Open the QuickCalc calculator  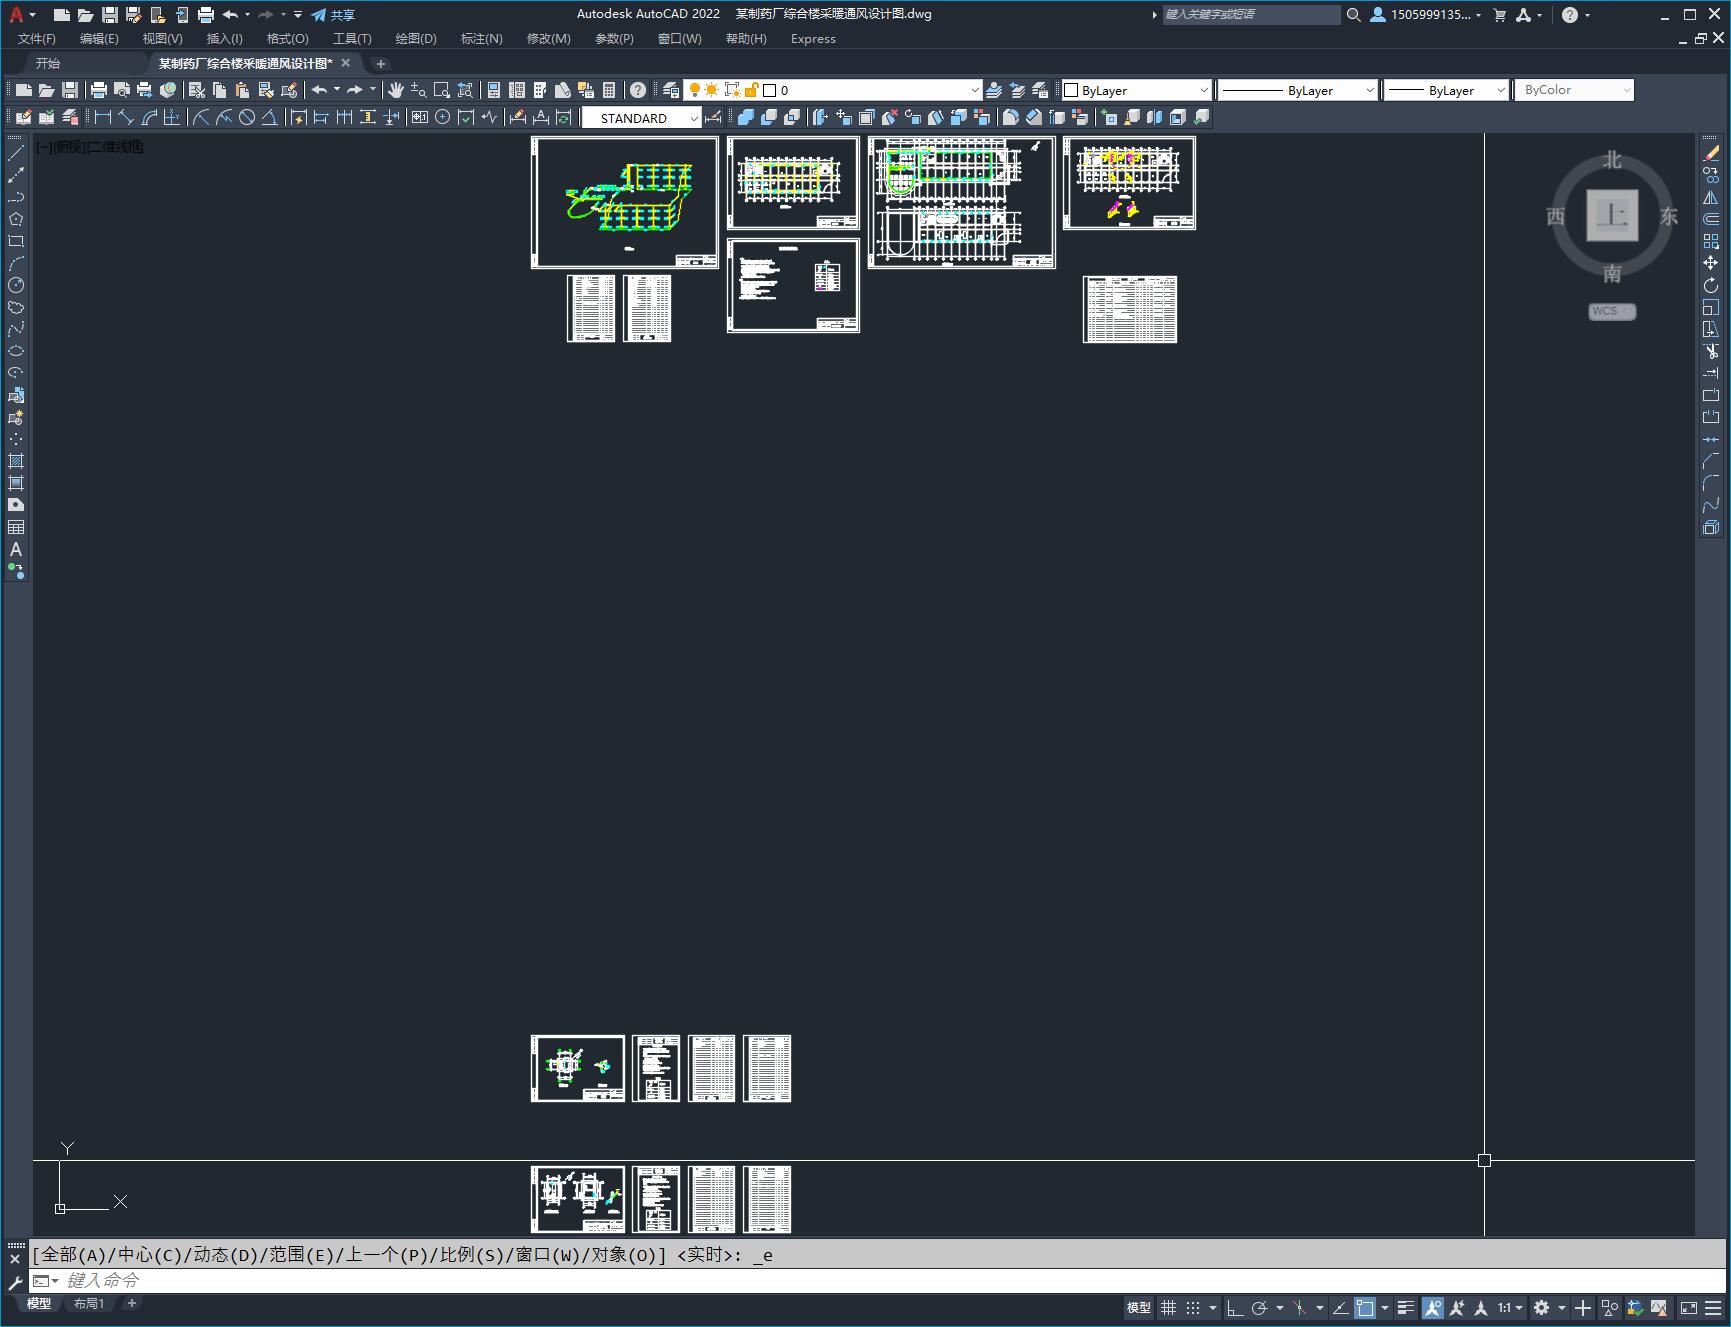tap(608, 90)
